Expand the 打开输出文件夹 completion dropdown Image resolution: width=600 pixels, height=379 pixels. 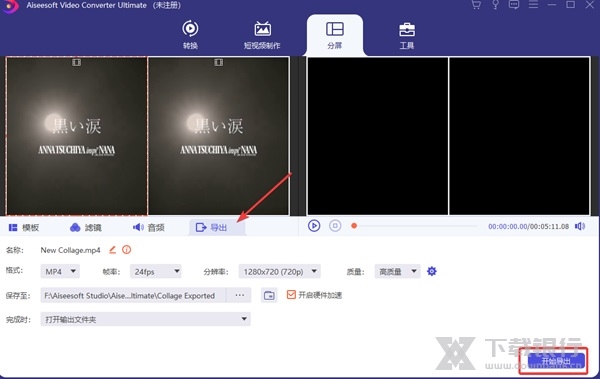(x=145, y=319)
